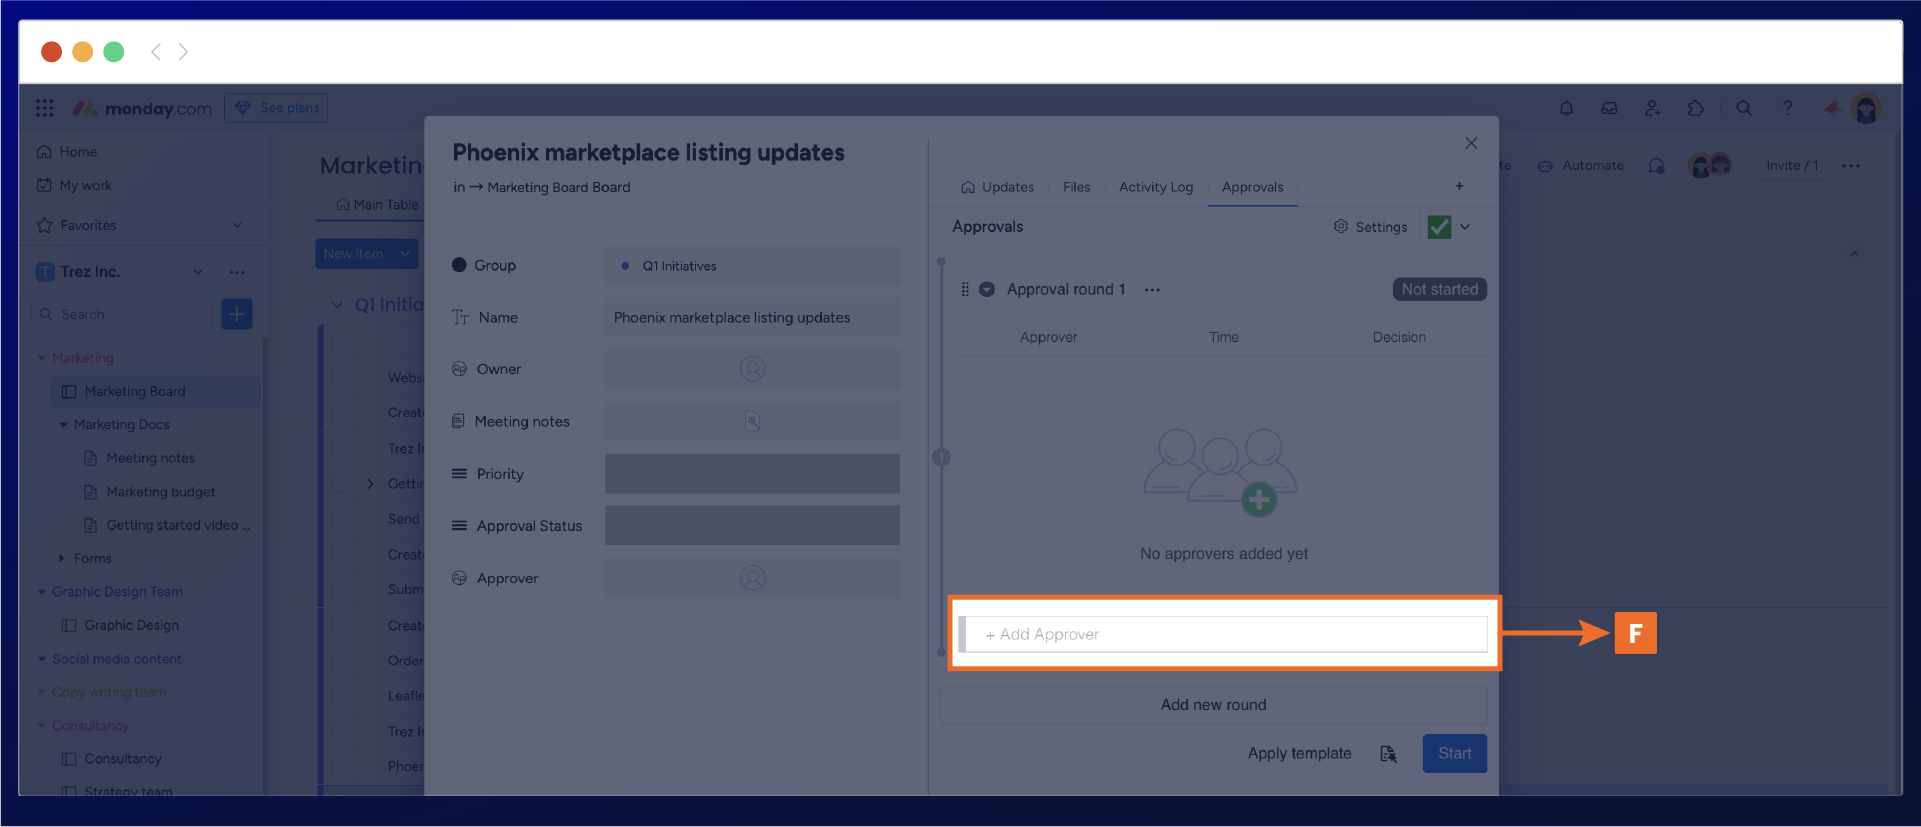The height and width of the screenshot is (827, 1921).
Task: Open the apps puzzle-piece icon
Action: tap(1696, 108)
